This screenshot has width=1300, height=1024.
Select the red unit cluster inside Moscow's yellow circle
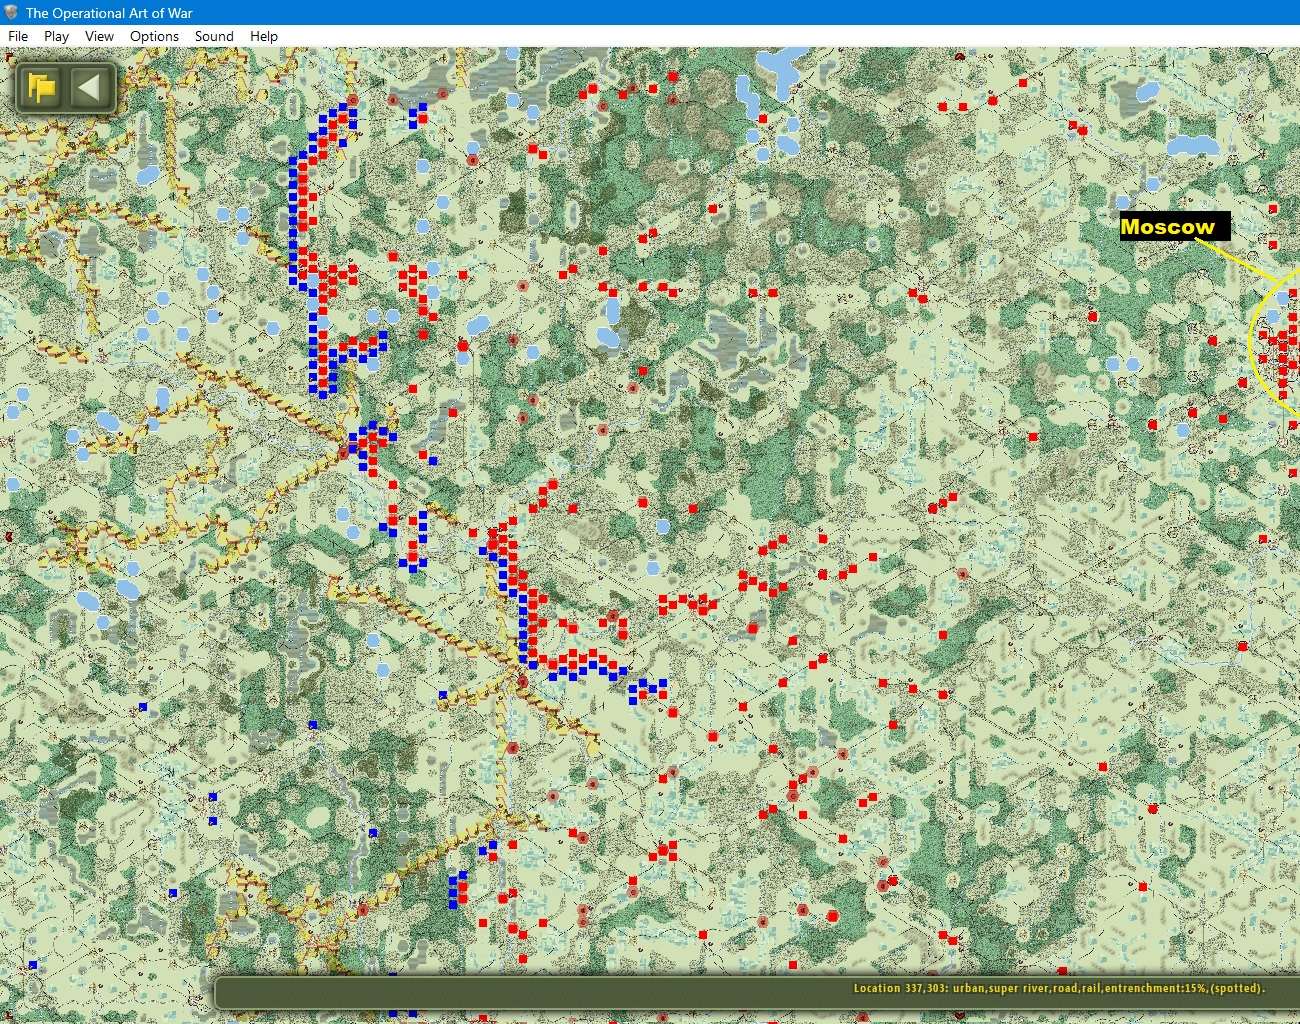click(x=1282, y=350)
